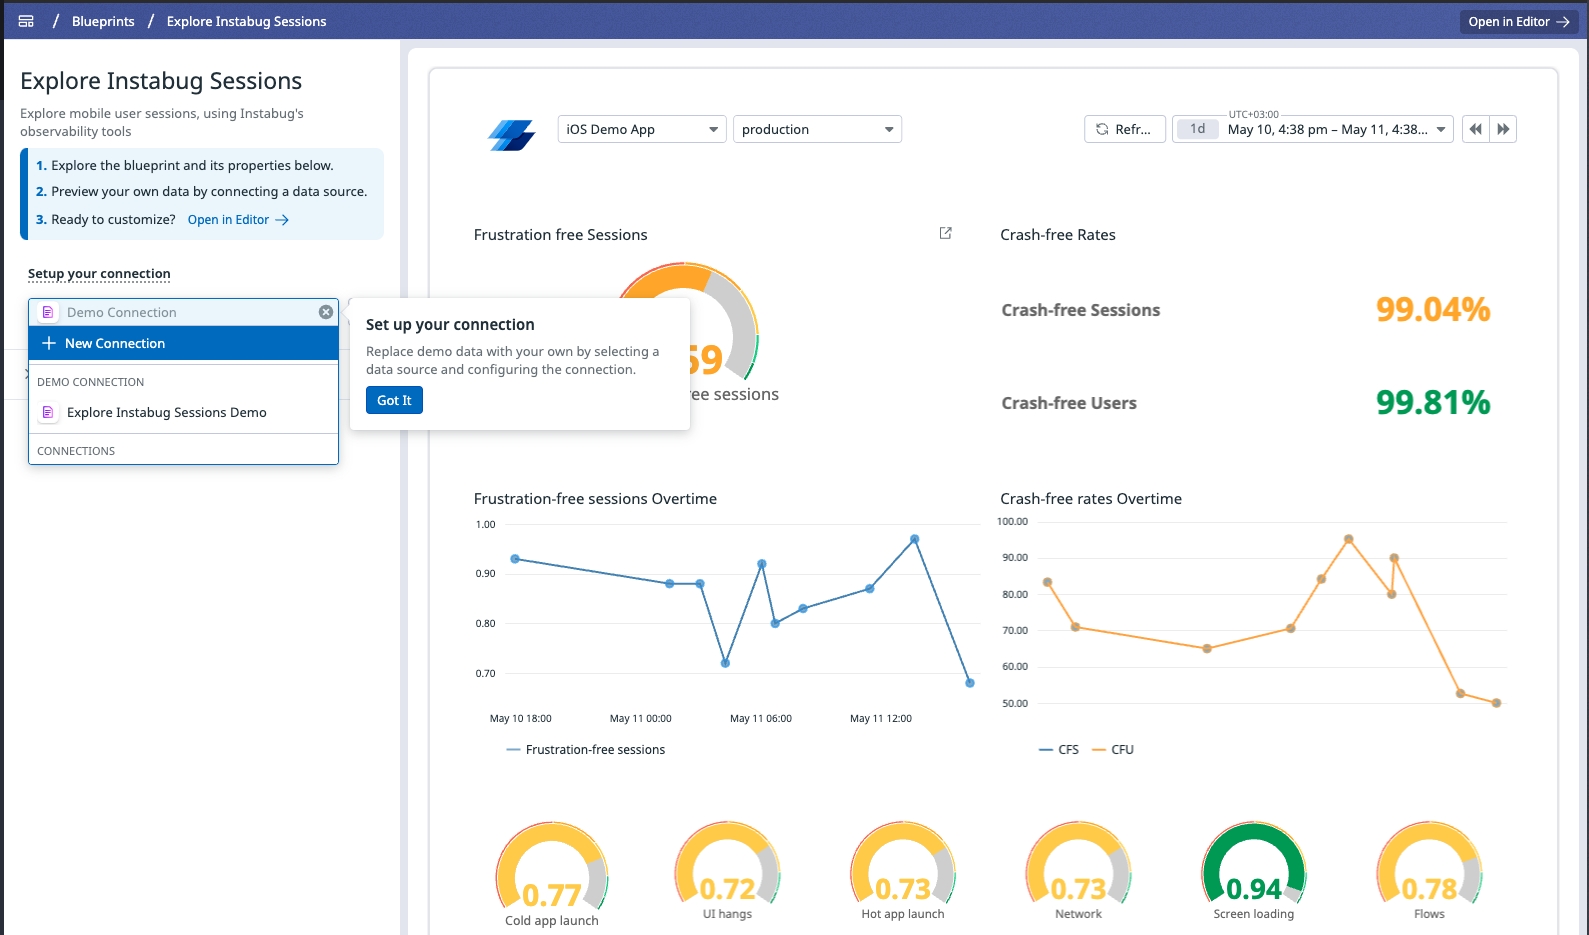Open the iOS Demo App dropdown
The width and height of the screenshot is (1589, 935).
pyautogui.click(x=641, y=129)
